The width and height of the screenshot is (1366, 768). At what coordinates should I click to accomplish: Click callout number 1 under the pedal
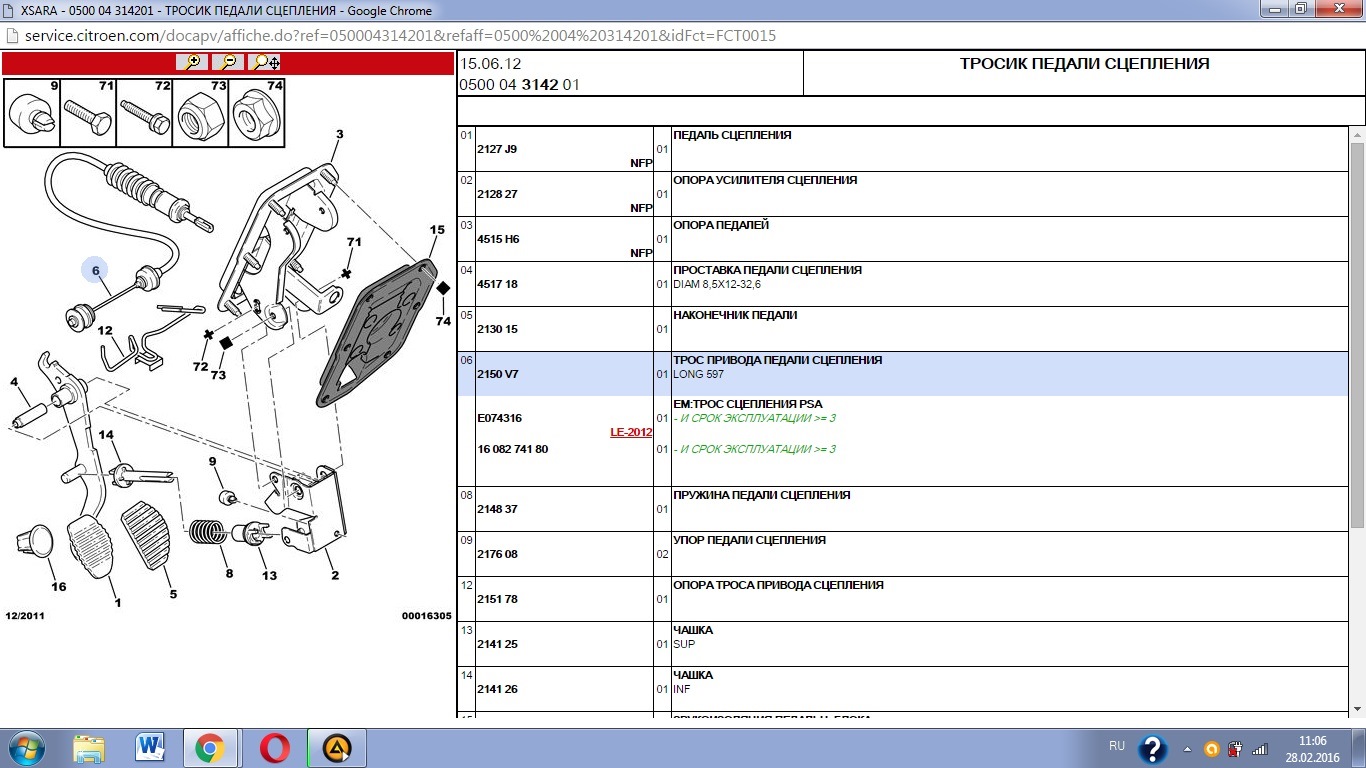click(x=117, y=602)
